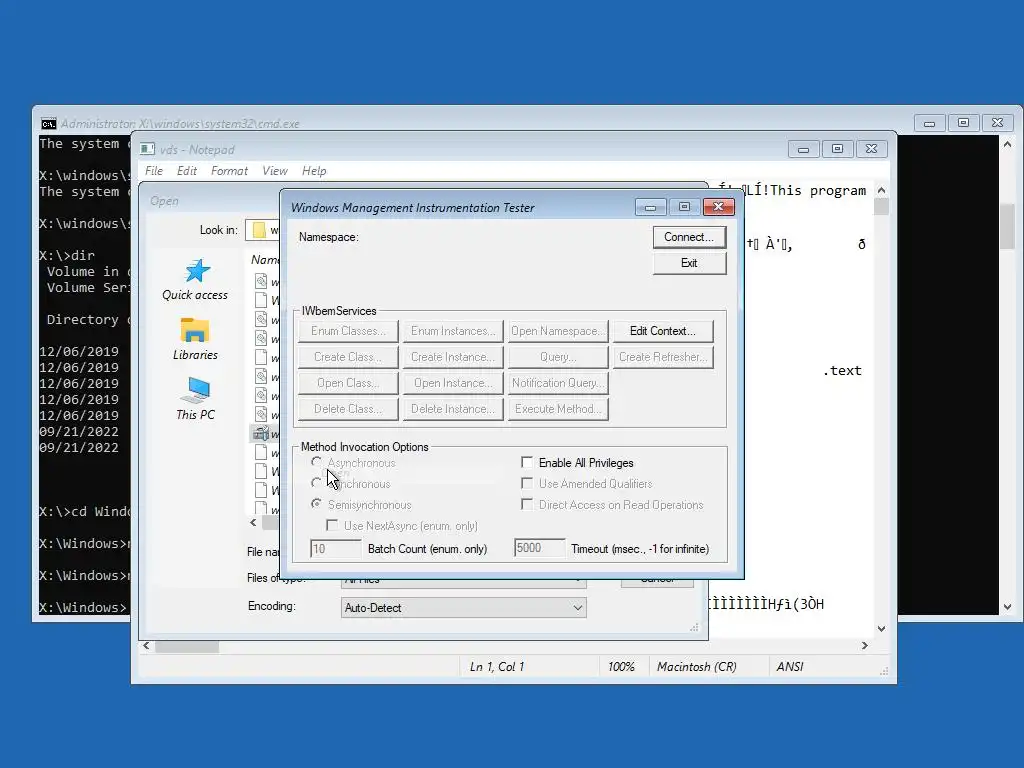1024x768 pixels.
Task: Close the cmd.exe window
Action: click(997, 123)
